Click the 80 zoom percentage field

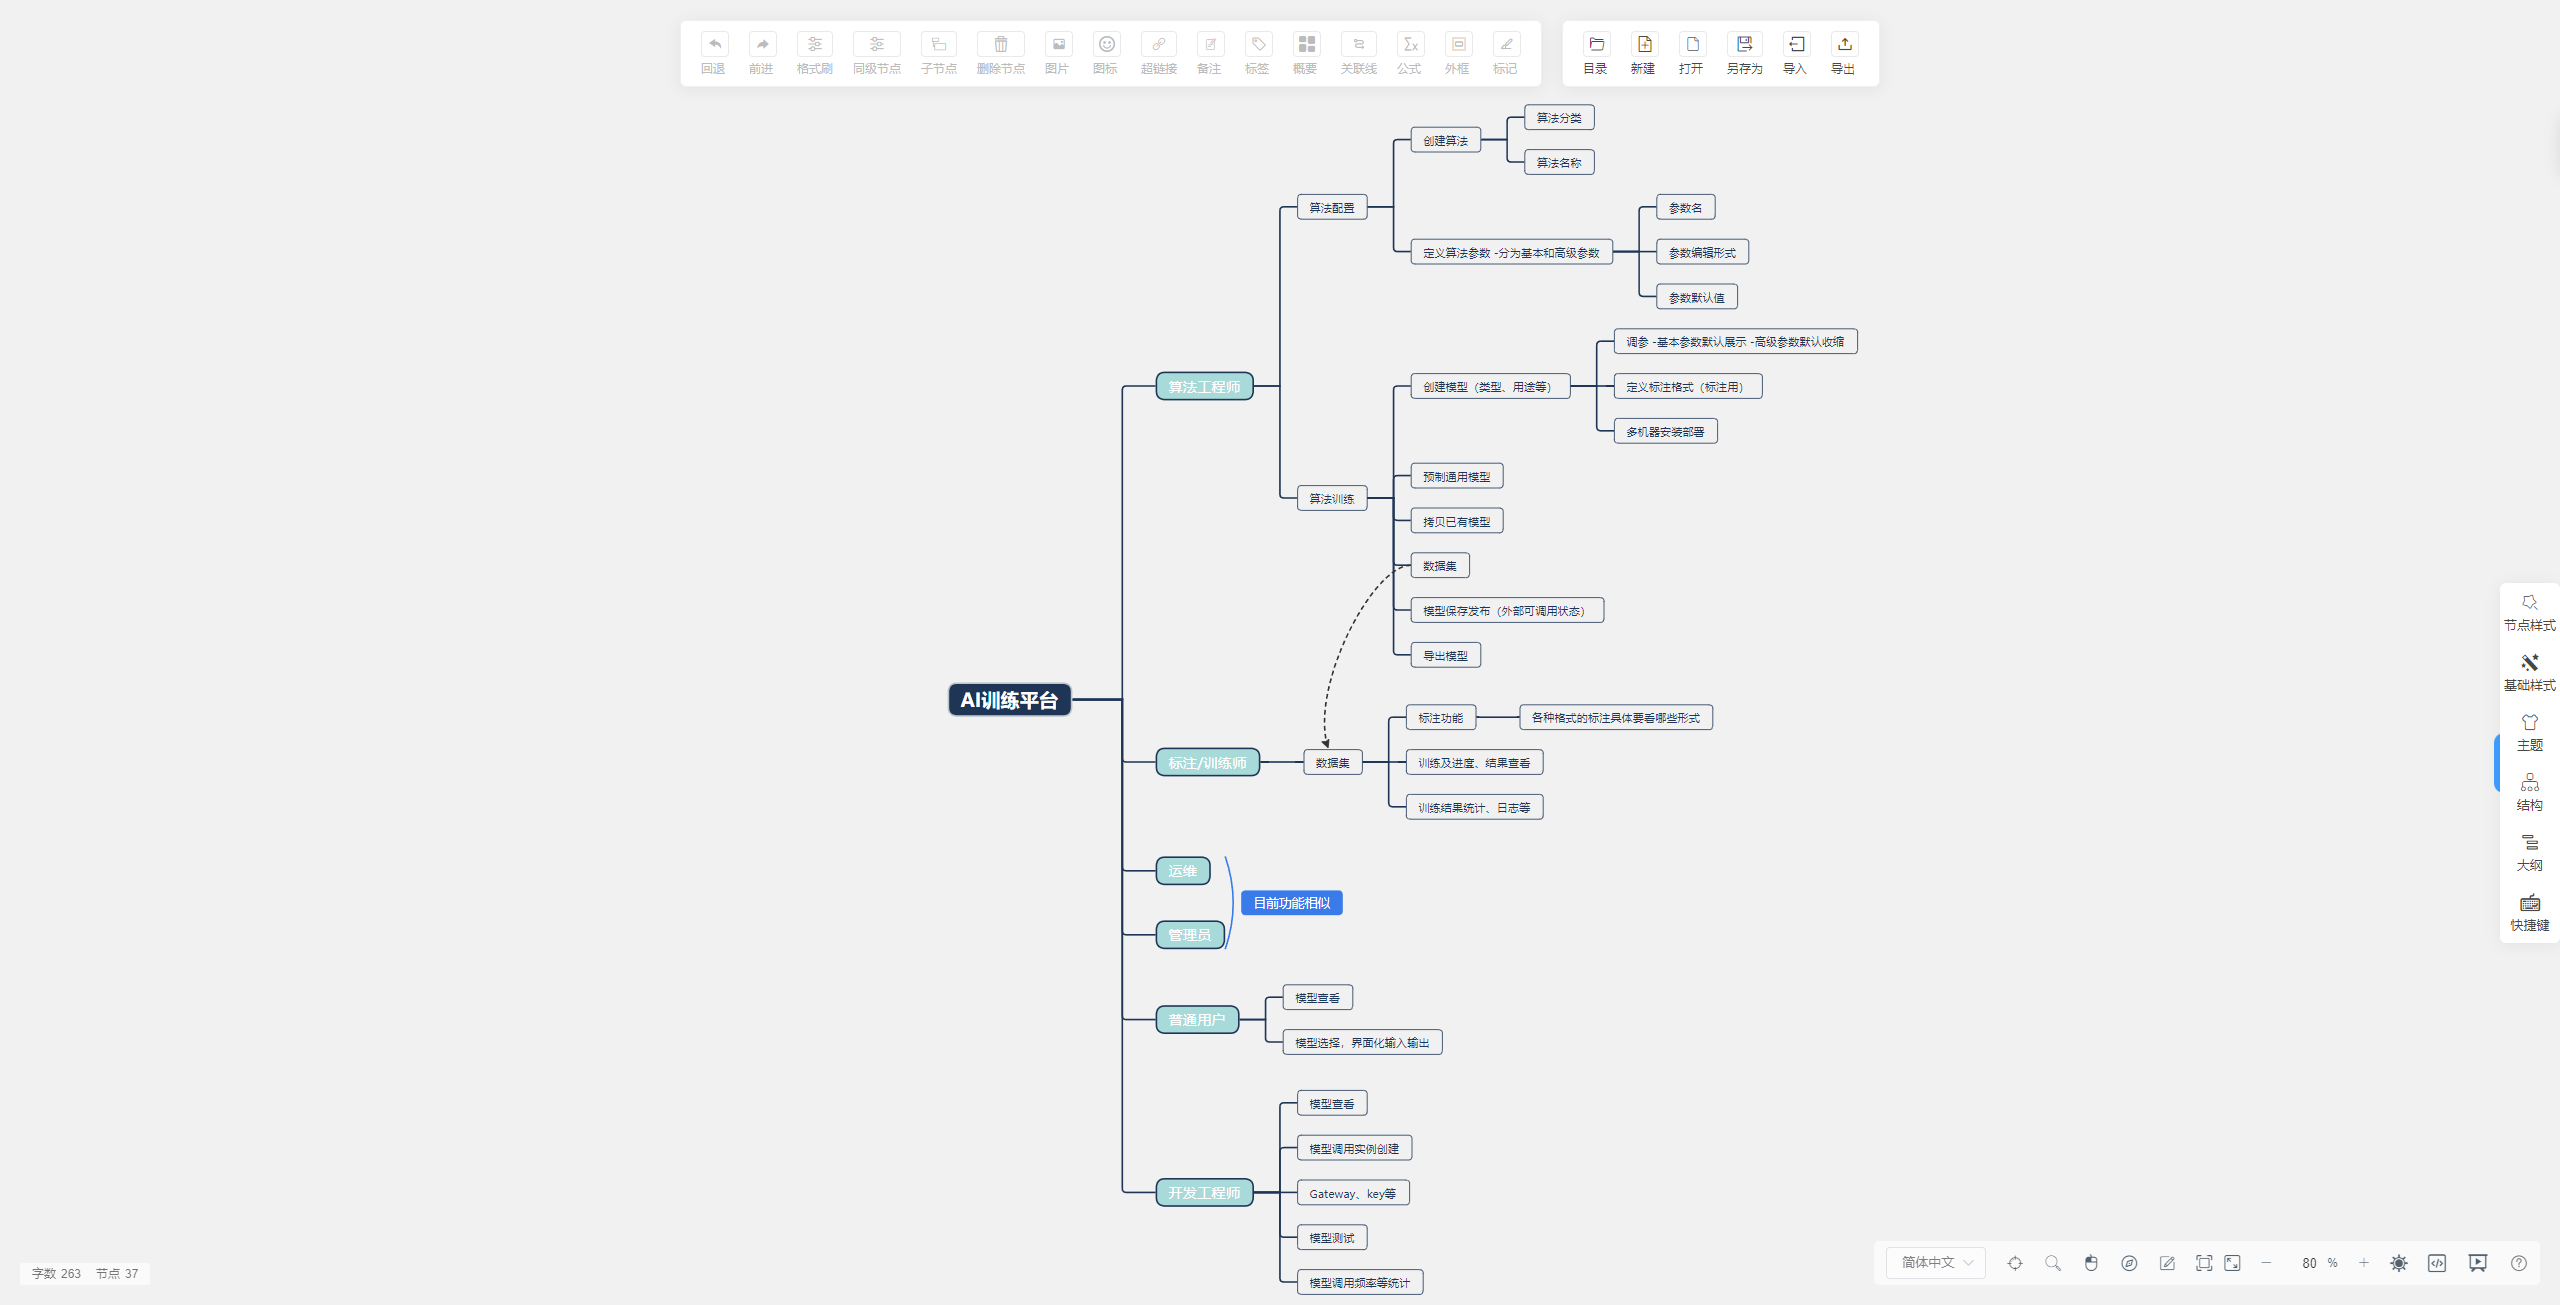2309,1263
